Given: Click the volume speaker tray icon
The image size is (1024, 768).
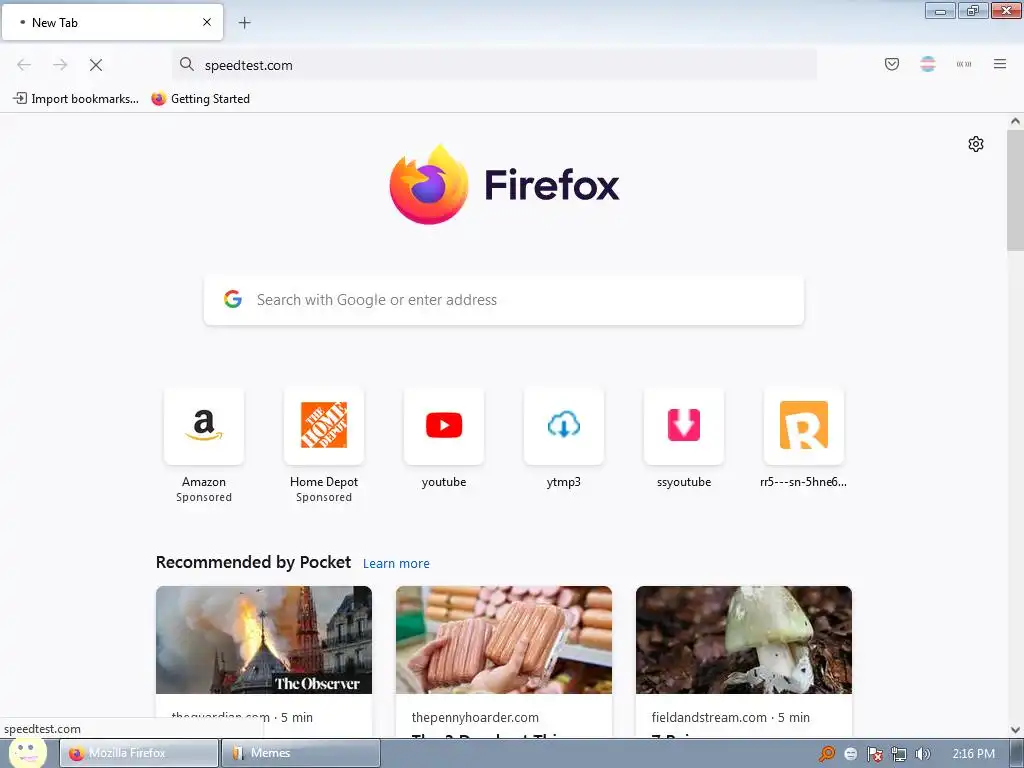Looking at the screenshot, I should click(922, 754).
